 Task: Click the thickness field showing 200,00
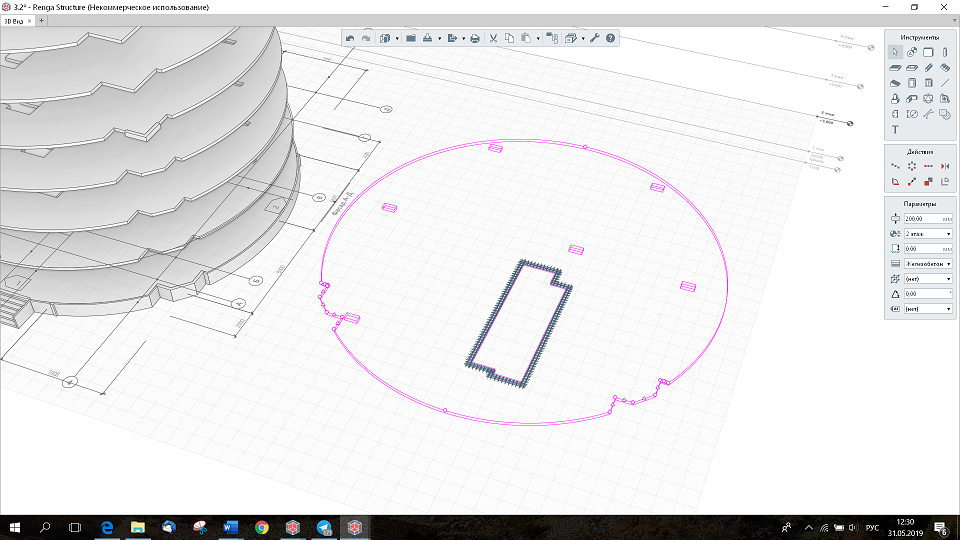coord(928,219)
